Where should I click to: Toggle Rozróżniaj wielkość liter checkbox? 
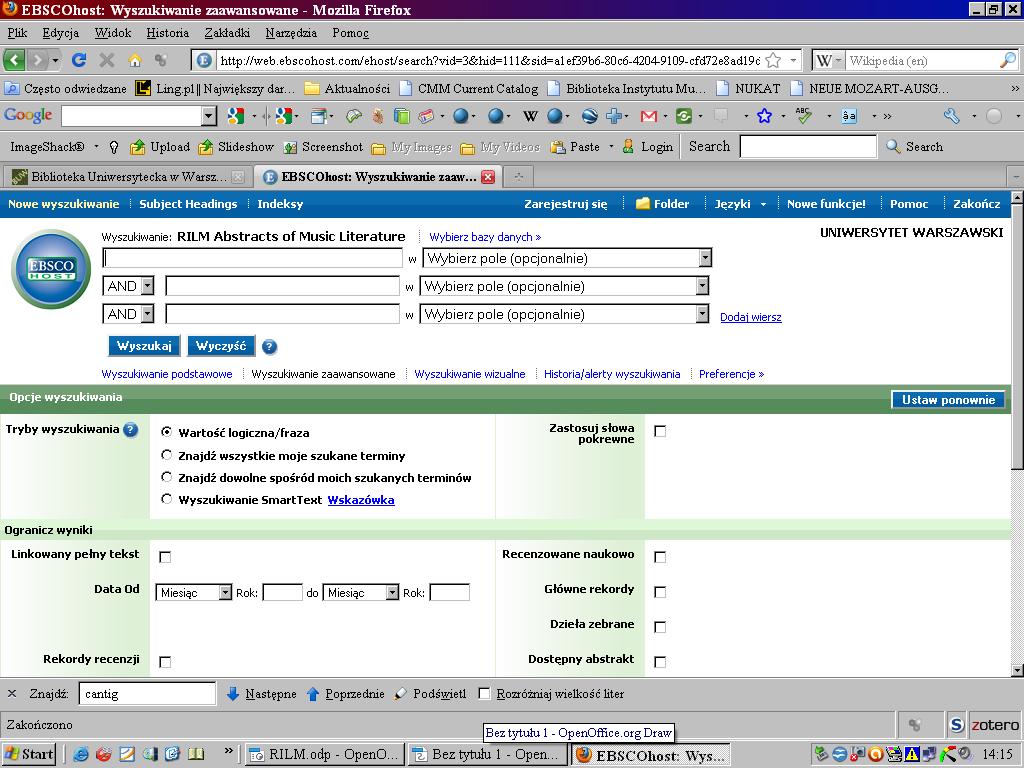coord(484,694)
